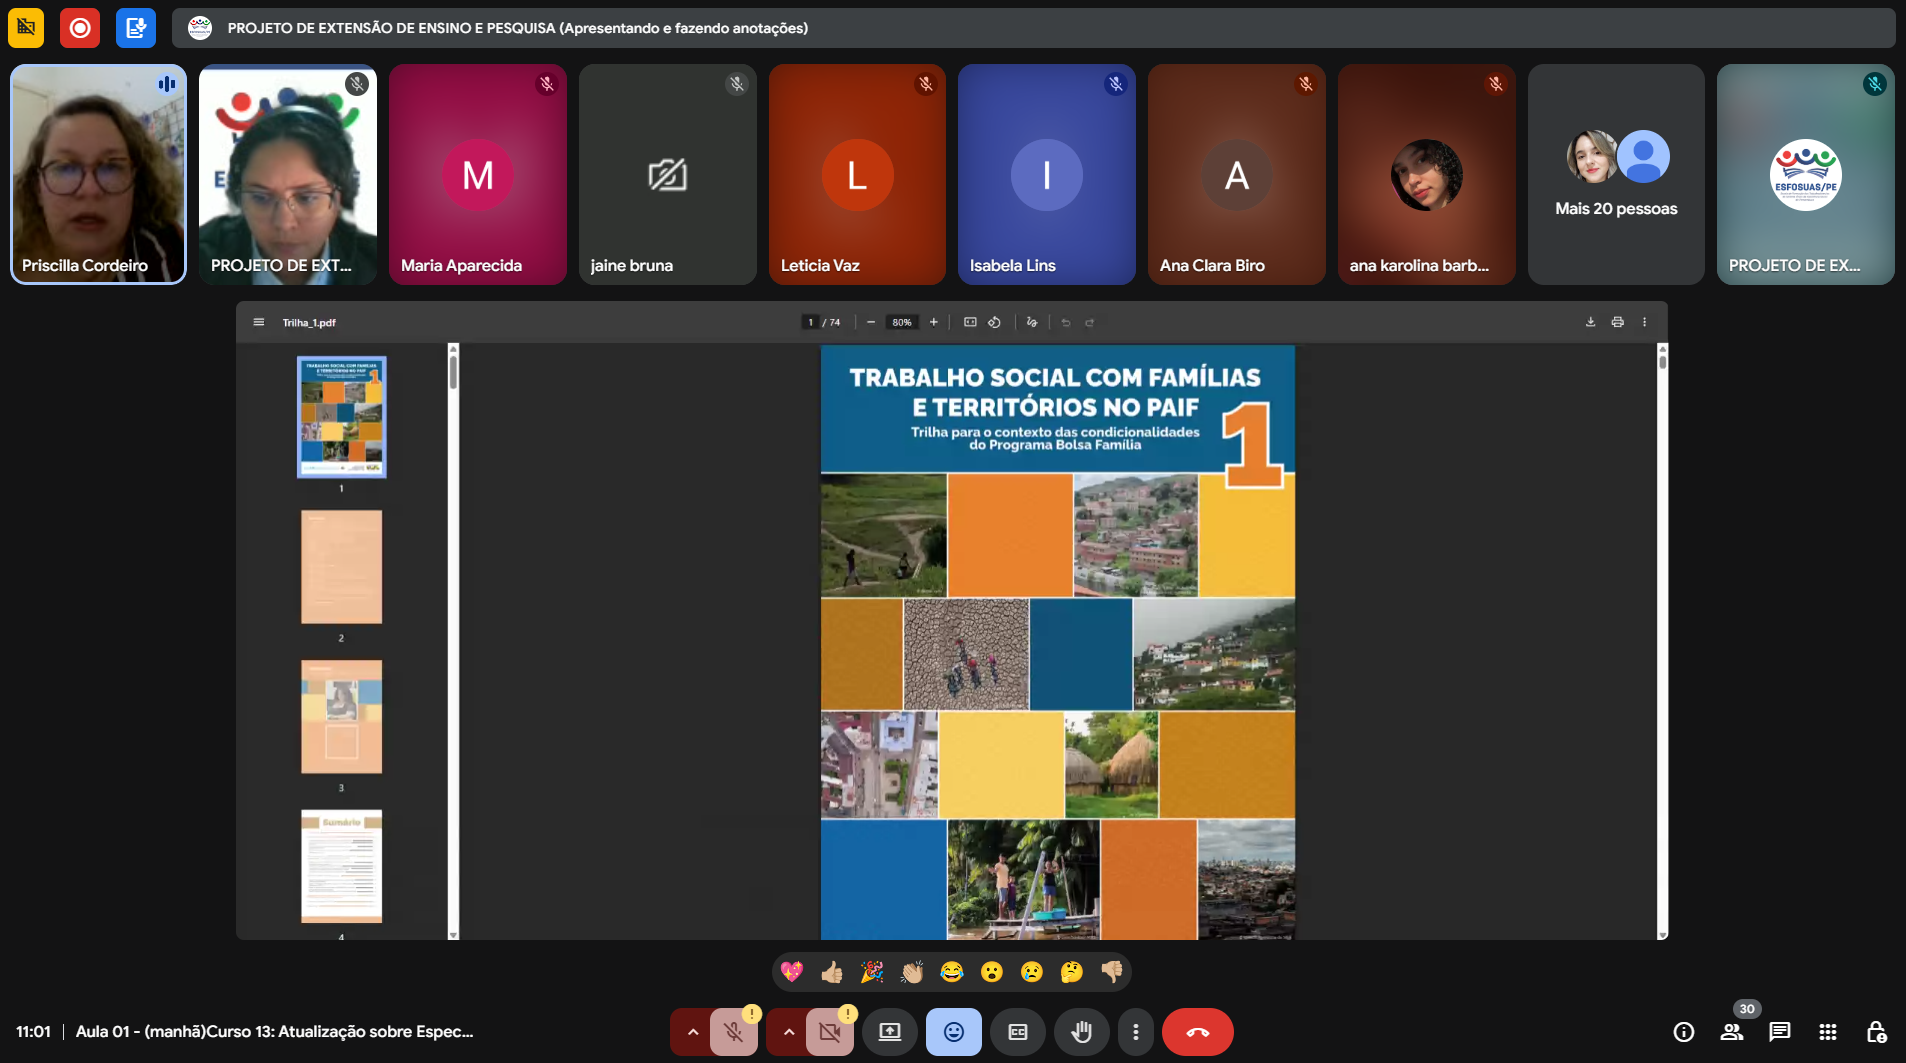The image size is (1906, 1063).
Task: Click the raise hand icon
Action: 1081,1032
